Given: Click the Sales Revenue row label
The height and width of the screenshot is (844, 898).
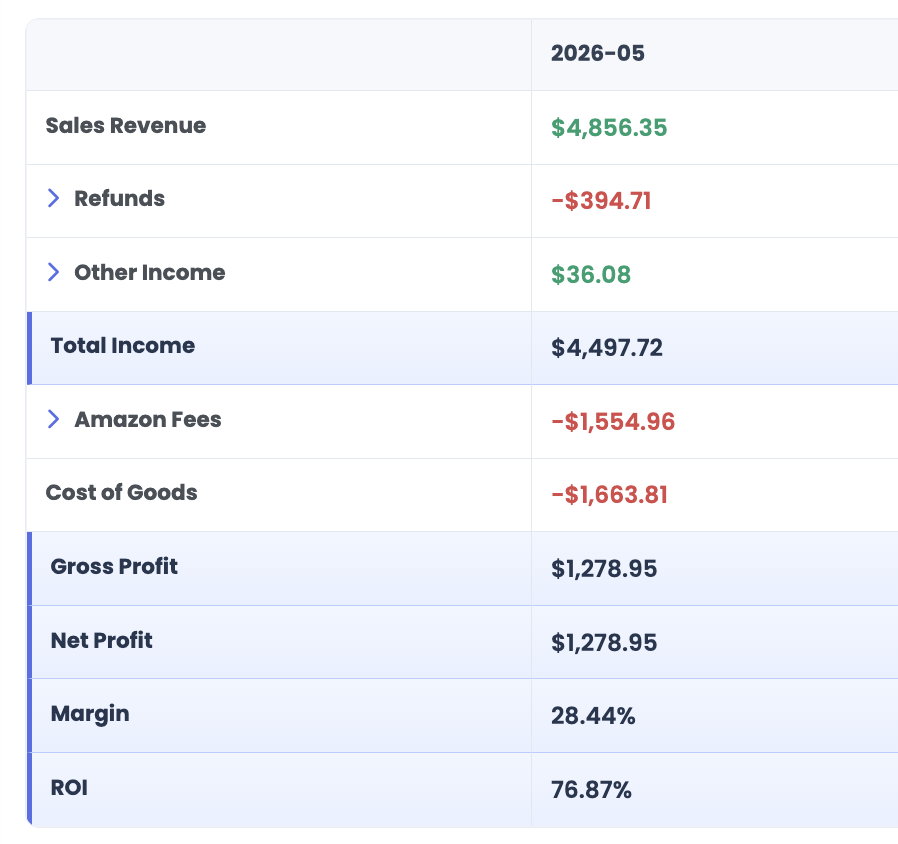Looking at the screenshot, I should (x=125, y=125).
